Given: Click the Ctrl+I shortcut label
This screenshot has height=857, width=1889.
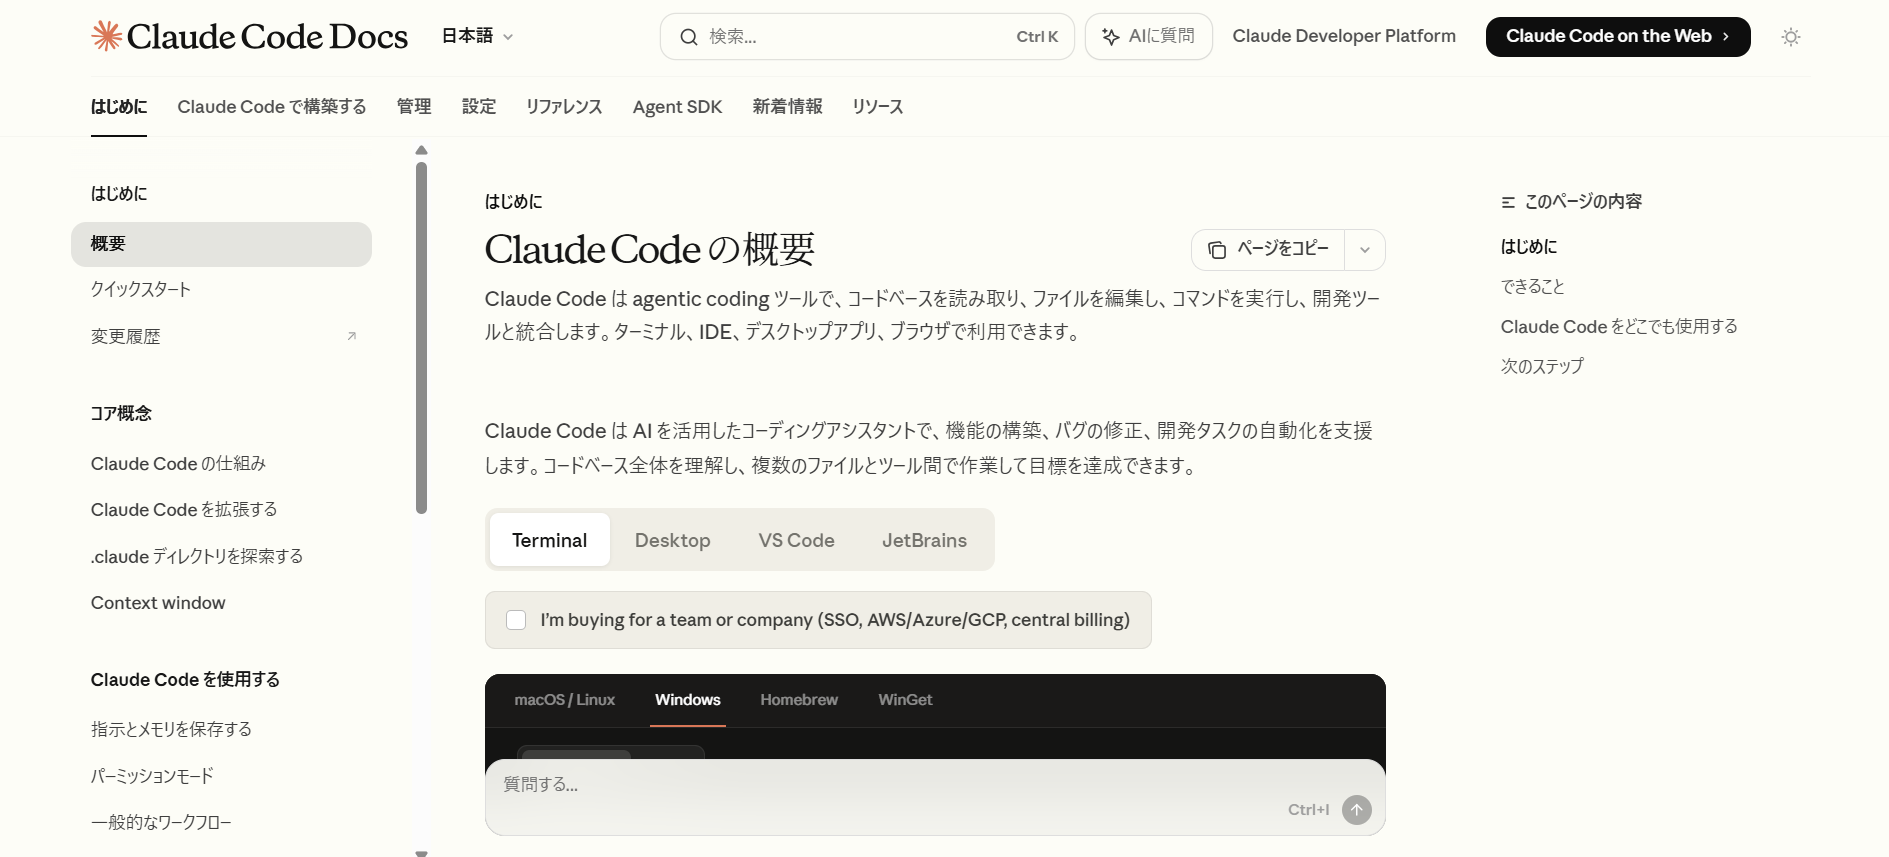Looking at the screenshot, I should tap(1308, 810).
